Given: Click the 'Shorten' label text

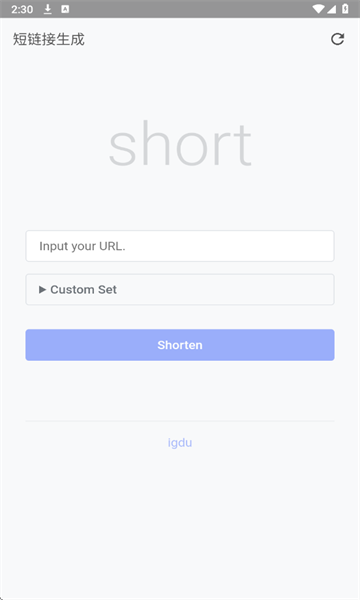Looking at the screenshot, I should tap(180, 345).
